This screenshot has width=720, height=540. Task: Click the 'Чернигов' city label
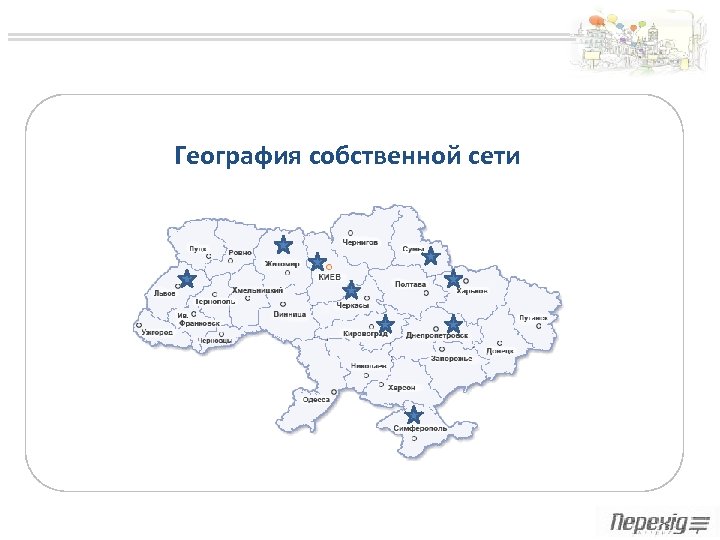coord(360,242)
